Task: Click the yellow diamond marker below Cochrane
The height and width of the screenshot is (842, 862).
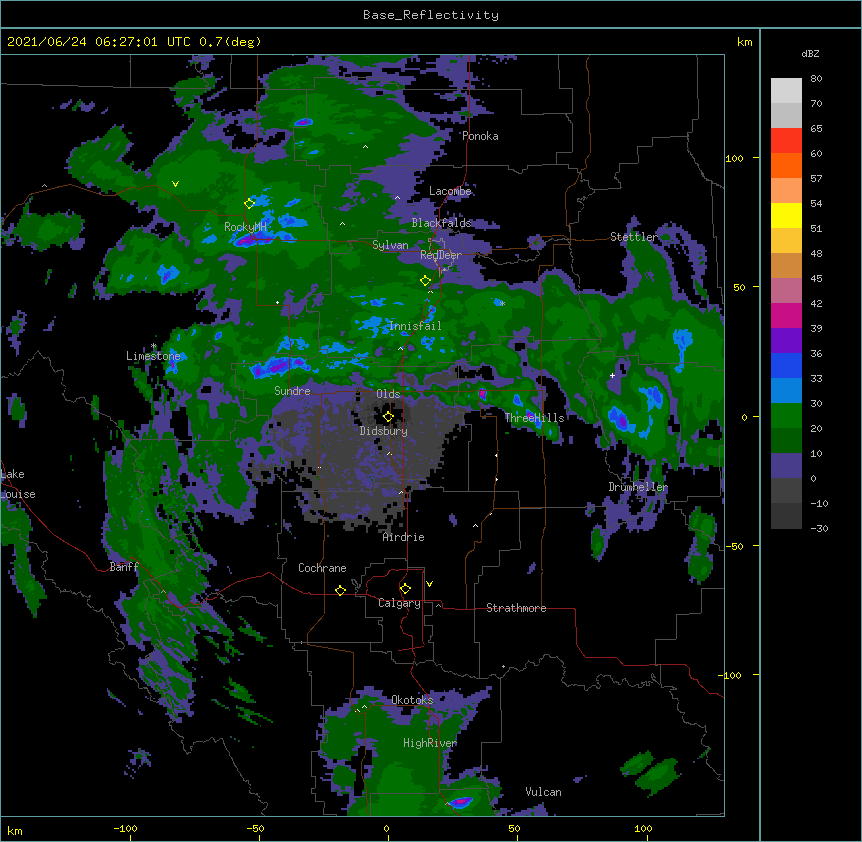Action: coord(340,590)
